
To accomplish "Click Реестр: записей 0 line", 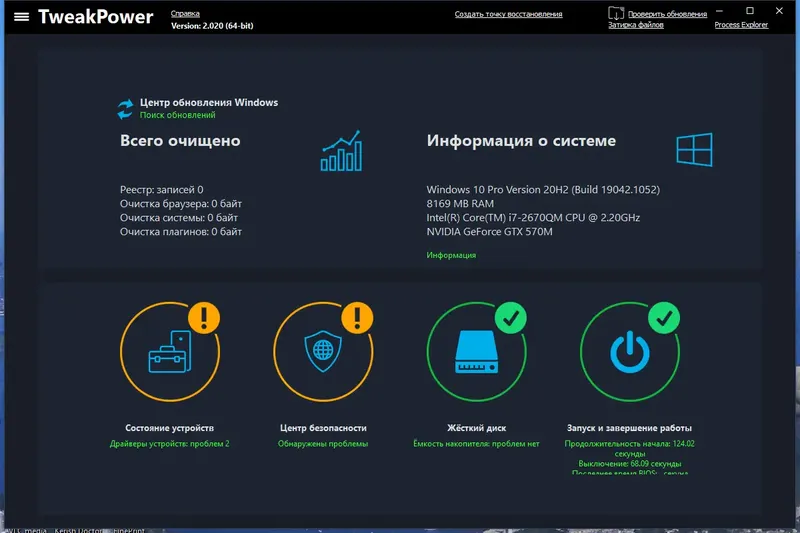I will point(161,190).
